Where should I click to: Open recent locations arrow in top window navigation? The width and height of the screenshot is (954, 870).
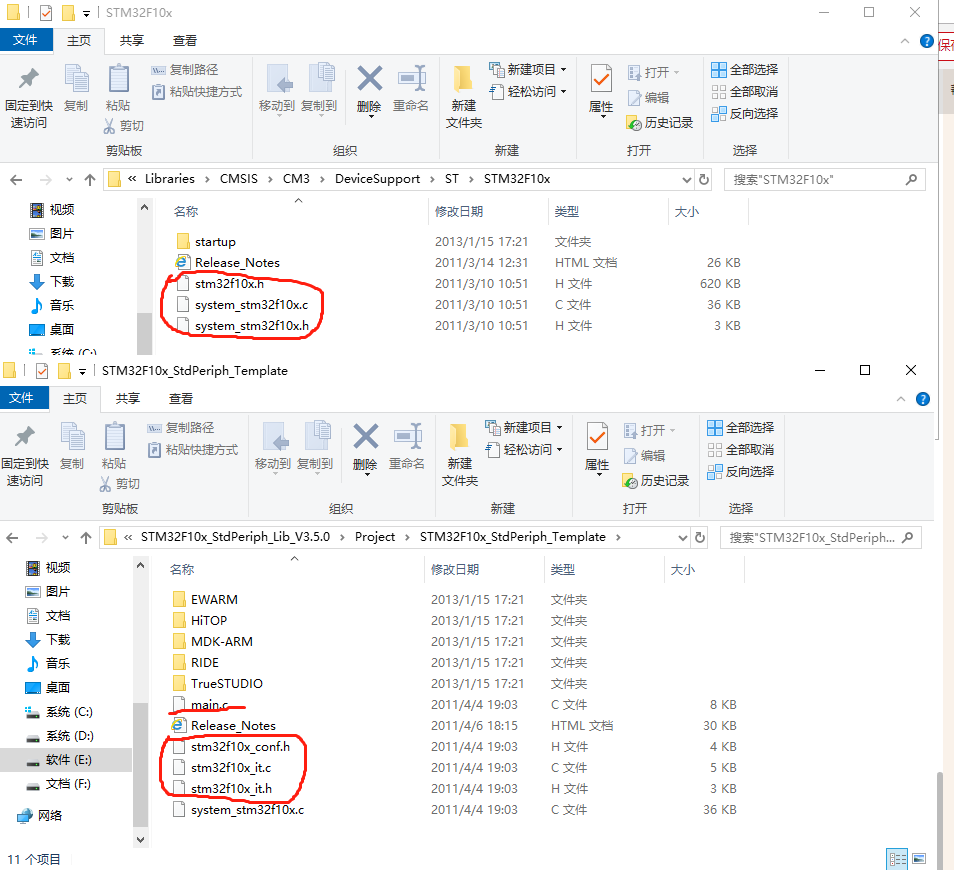point(69,179)
